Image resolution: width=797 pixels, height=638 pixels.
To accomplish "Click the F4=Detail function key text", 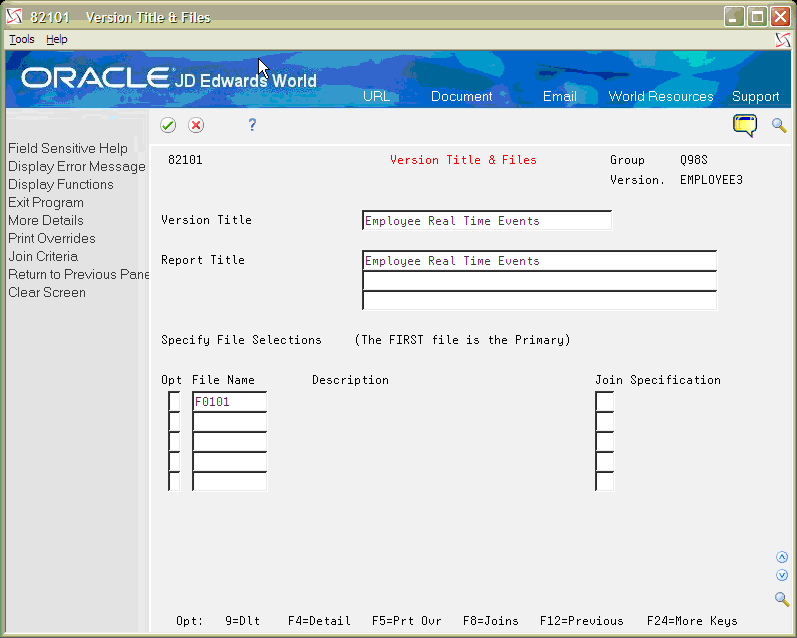I will 319,621.
